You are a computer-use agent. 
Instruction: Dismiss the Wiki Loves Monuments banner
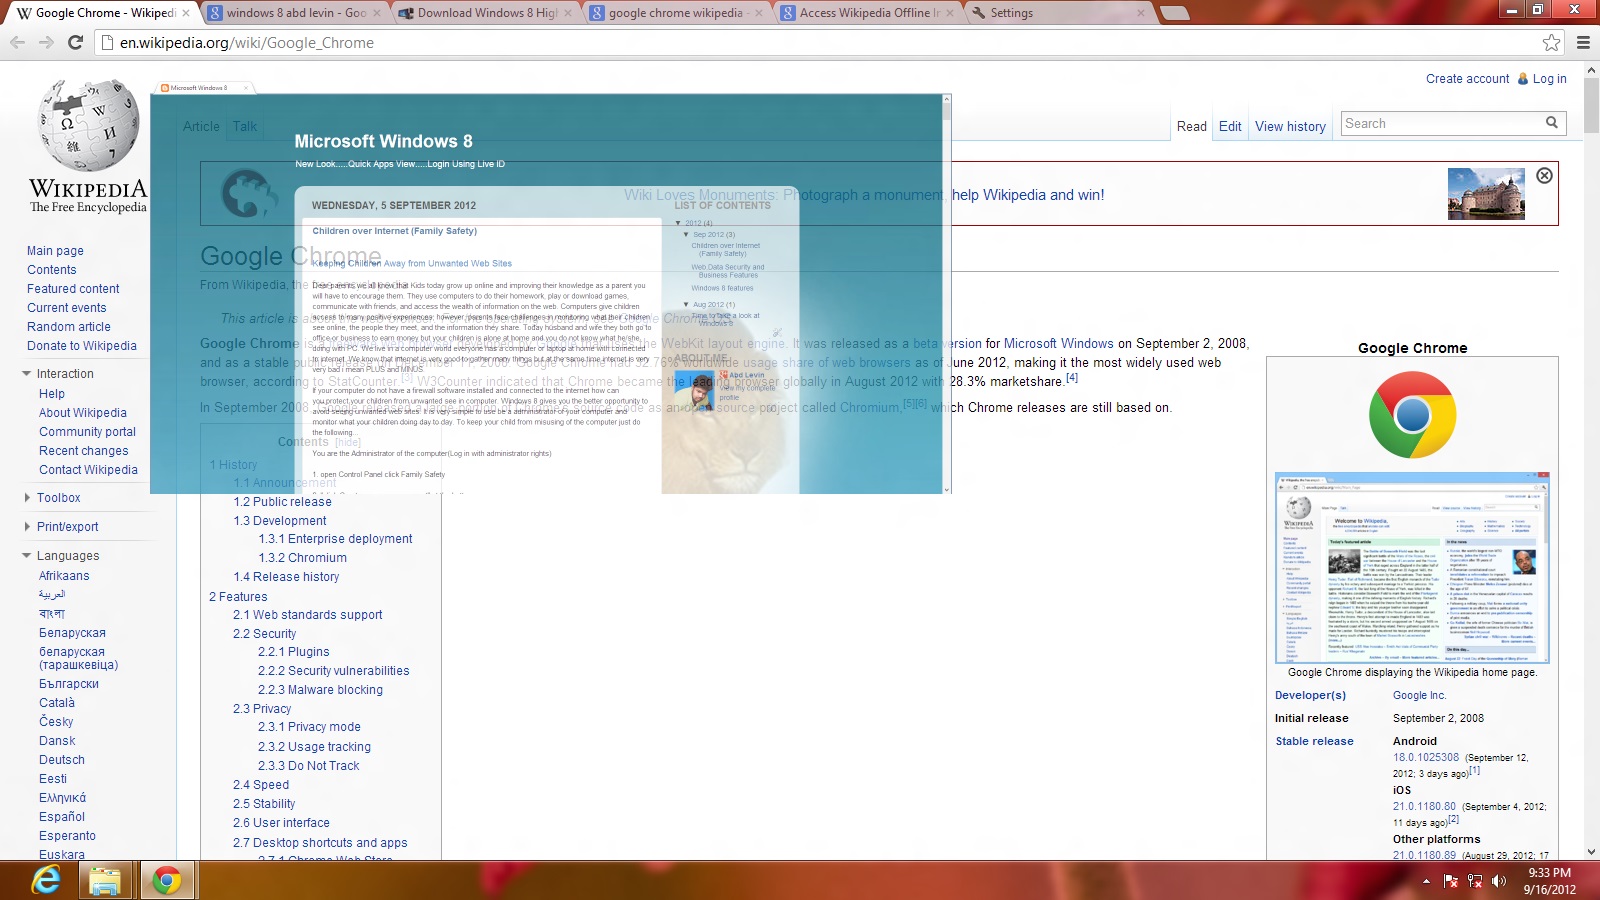pyautogui.click(x=1544, y=176)
